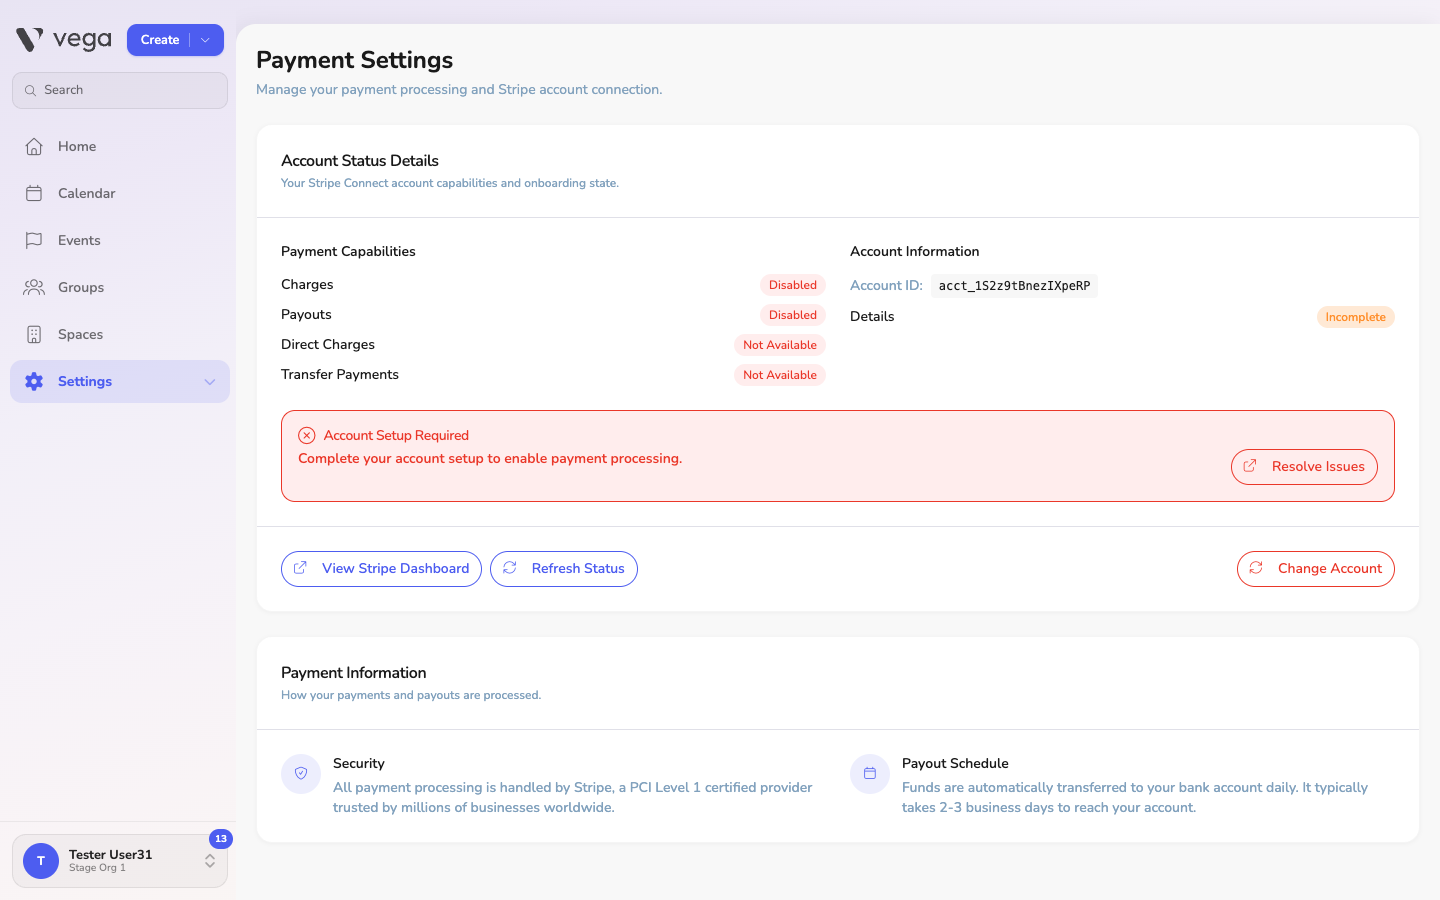Viewport: 1440px width, 900px height.
Task: Click the Account Information heading
Action: point(915,251)
